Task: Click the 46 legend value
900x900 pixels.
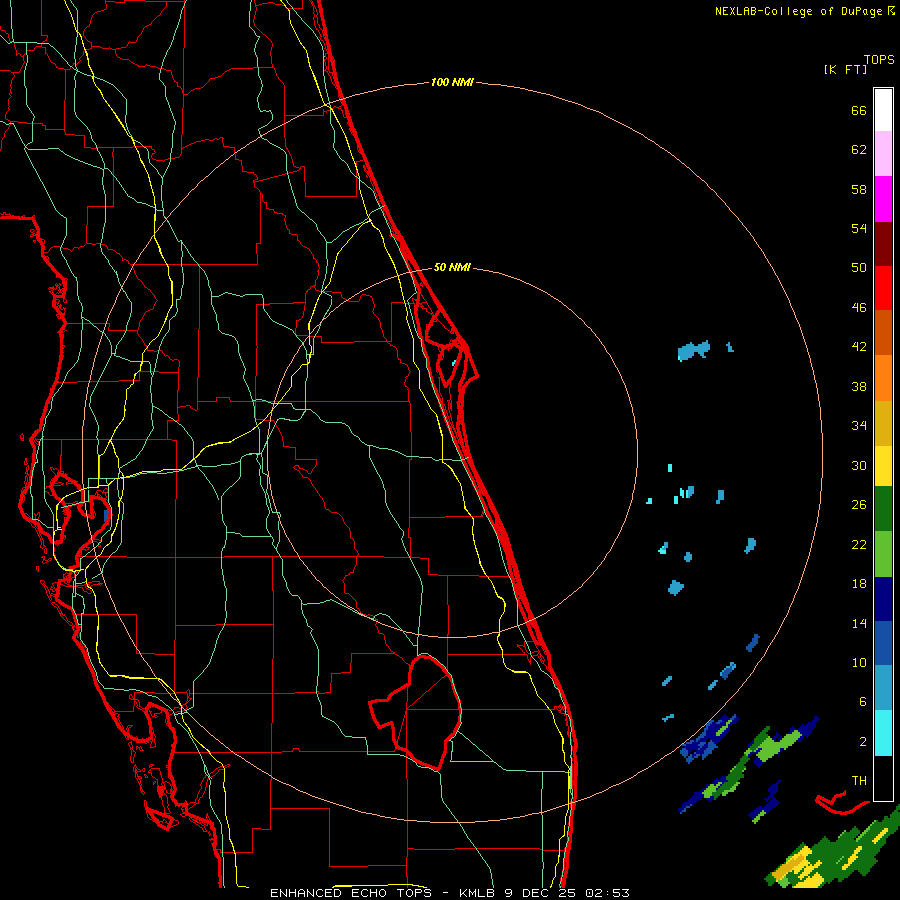Action: [x=859, y=308]
